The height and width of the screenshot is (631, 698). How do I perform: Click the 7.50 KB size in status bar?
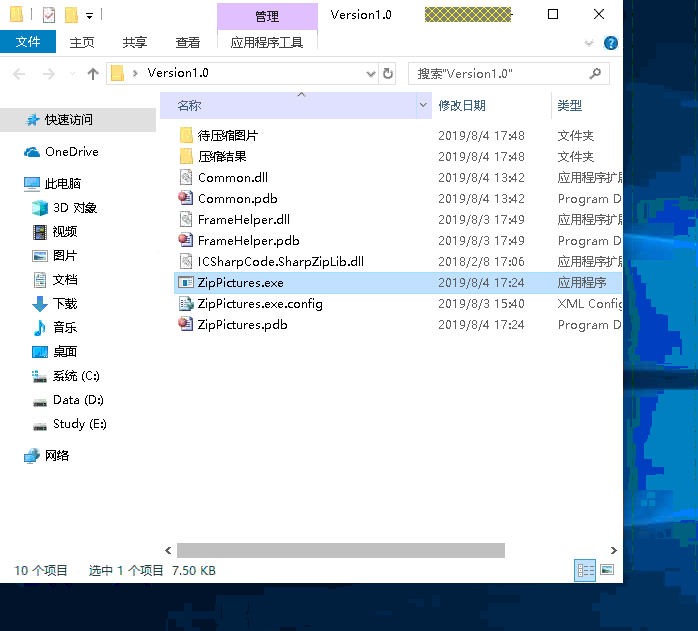194,570
